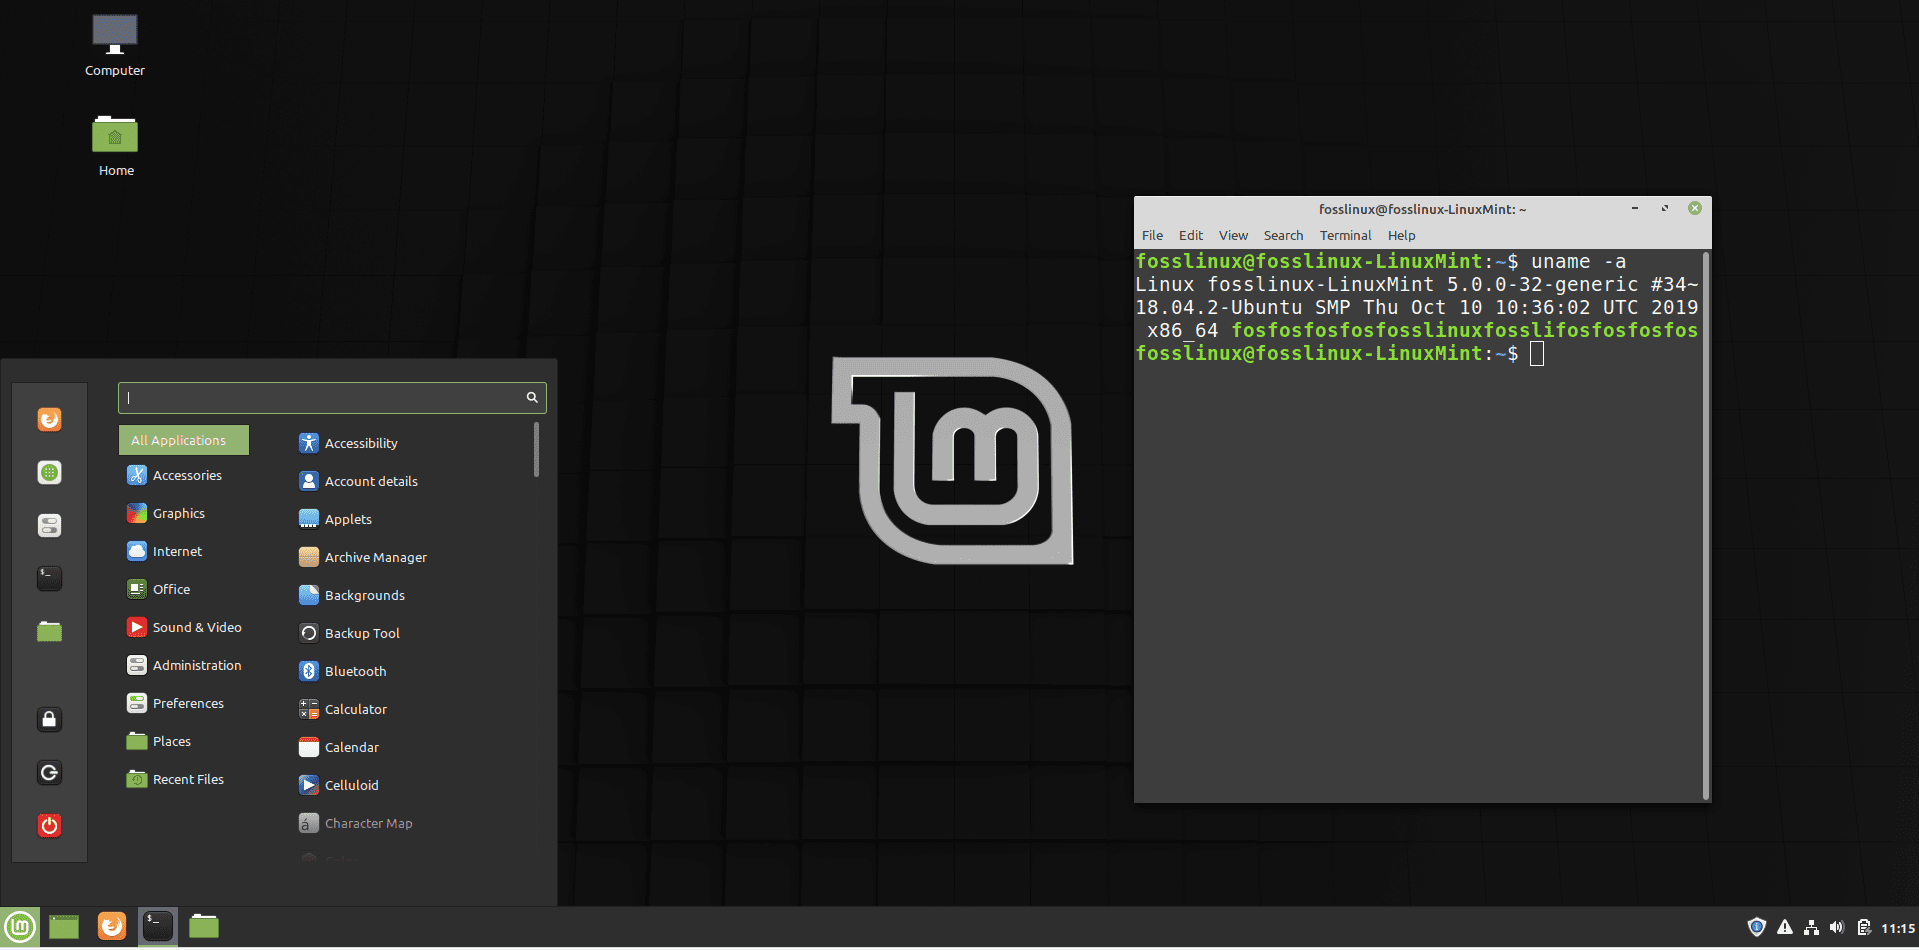Viewport: 1919px width, 950px height.
Task: Open Terminal File menu
Action: [1152, 236]
